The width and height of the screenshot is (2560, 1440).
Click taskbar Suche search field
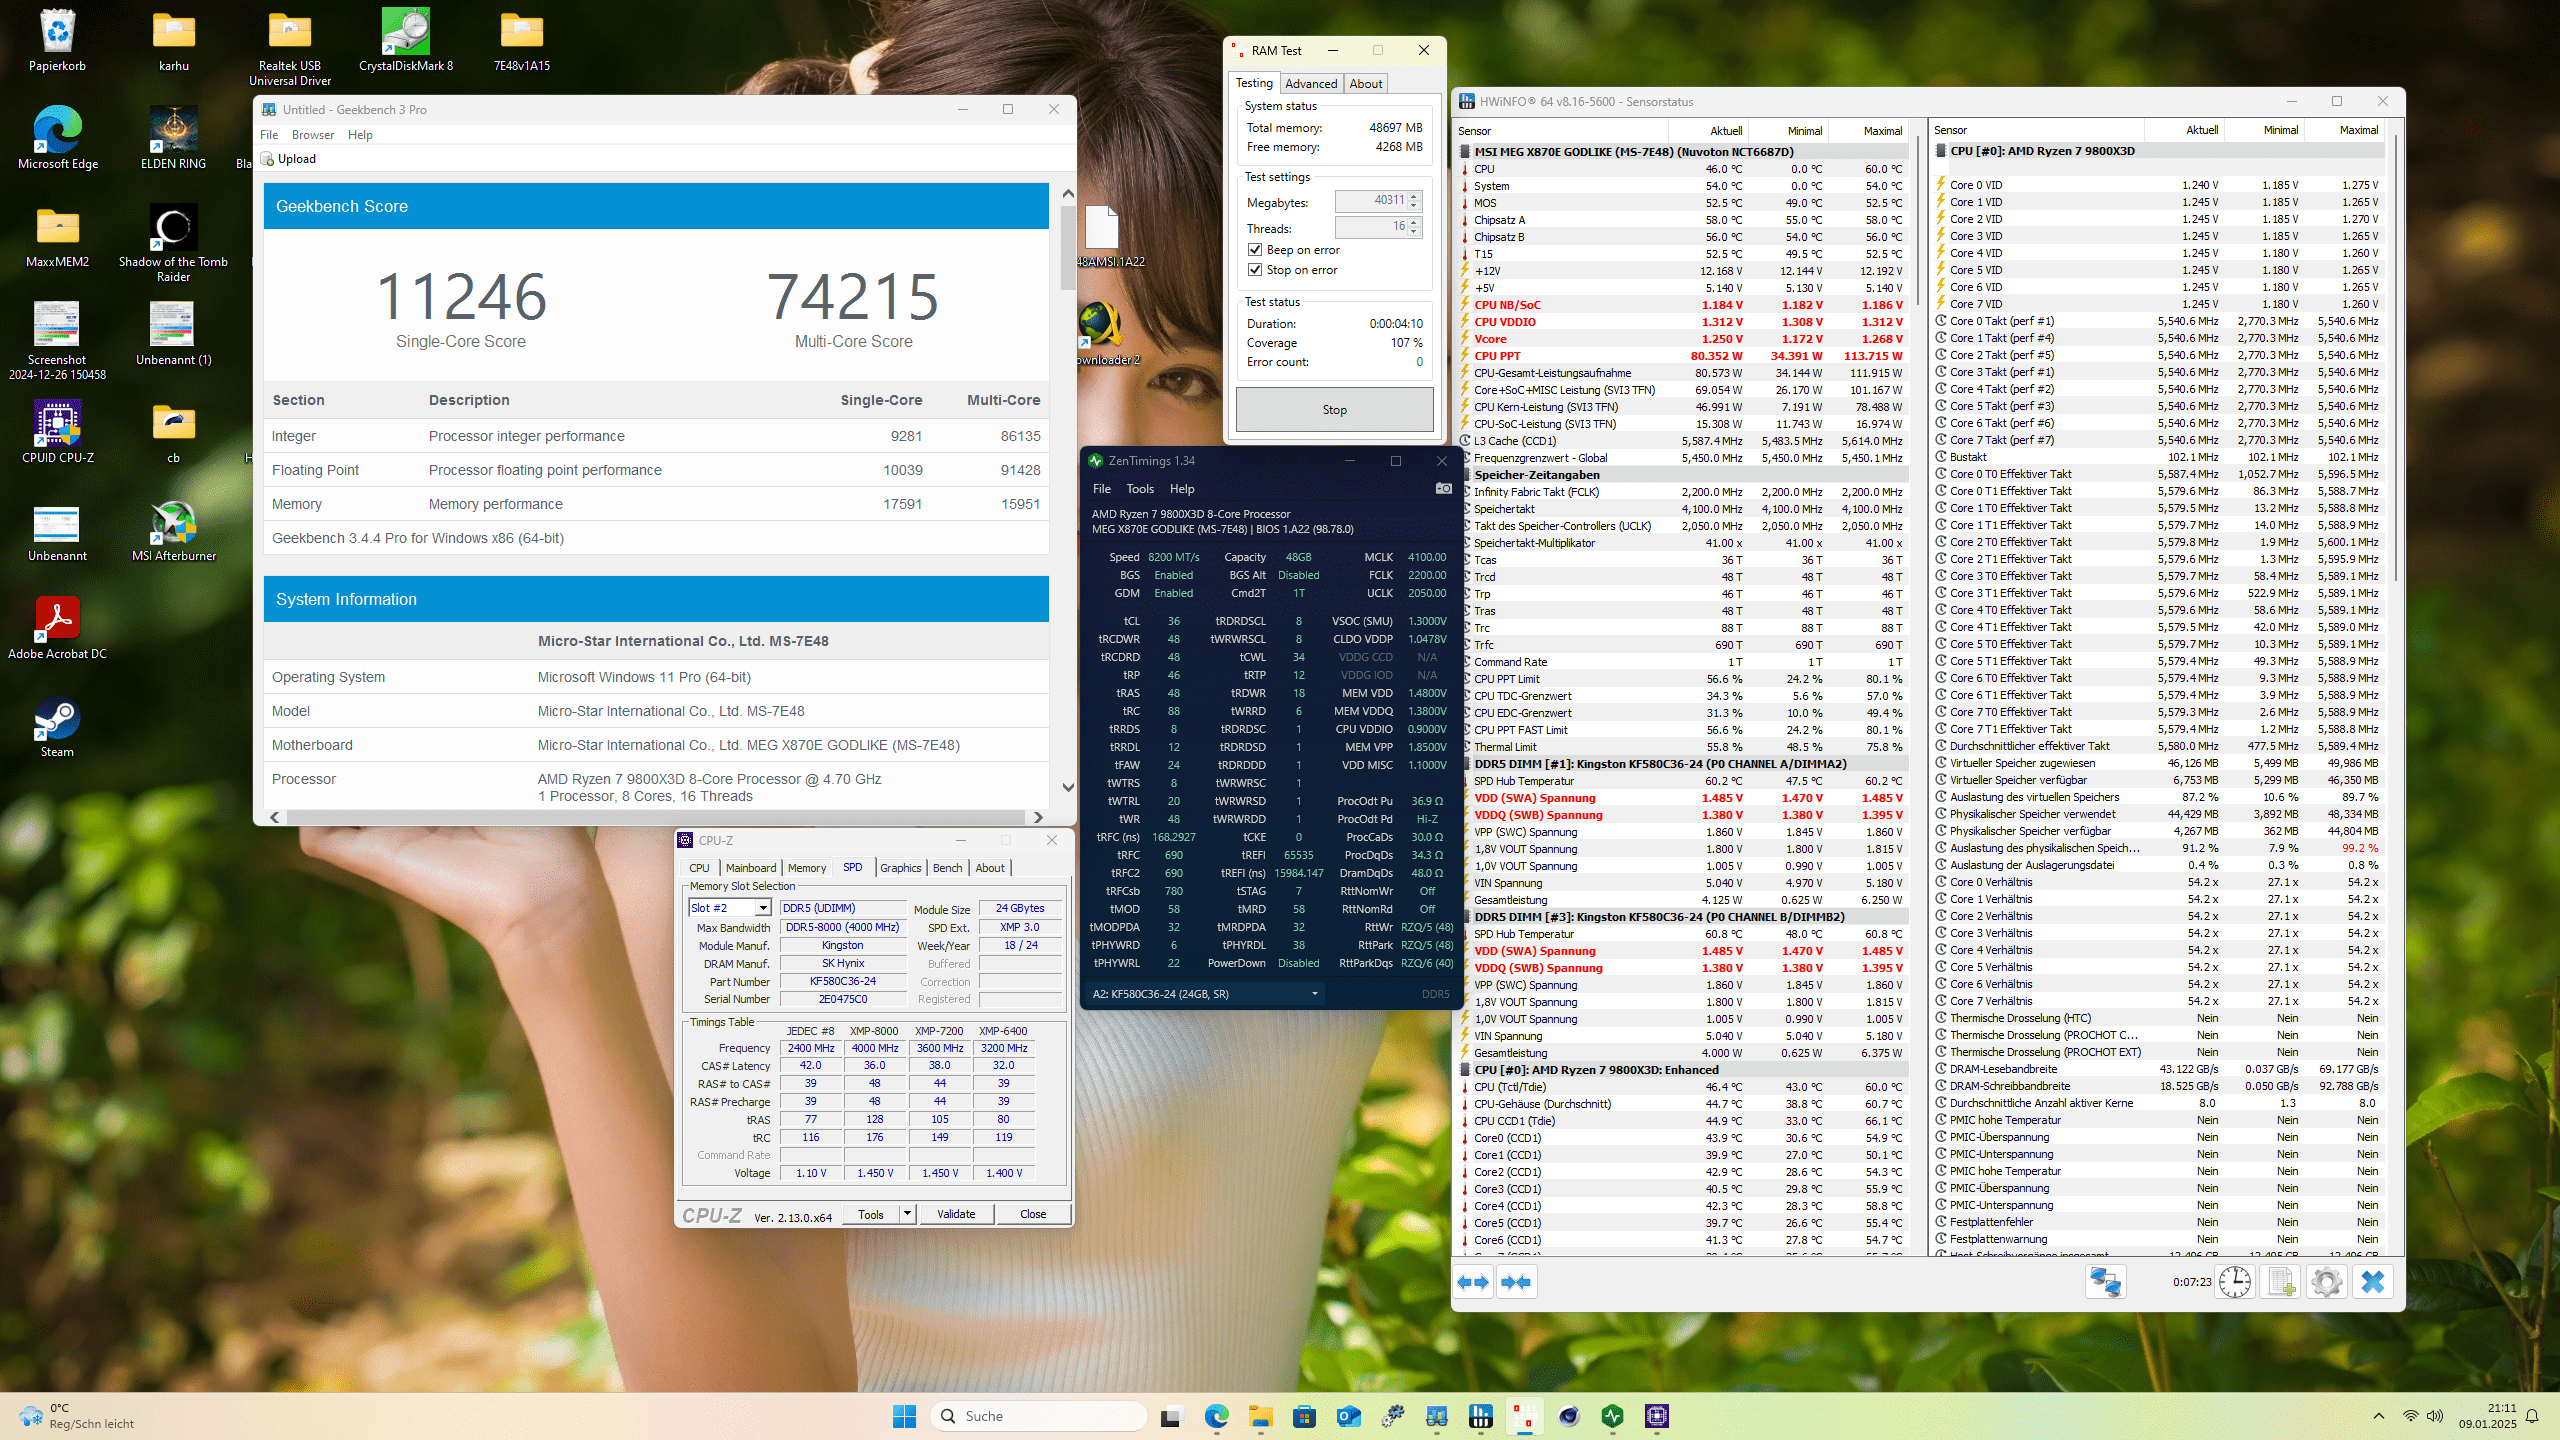click(1038, 1416)
